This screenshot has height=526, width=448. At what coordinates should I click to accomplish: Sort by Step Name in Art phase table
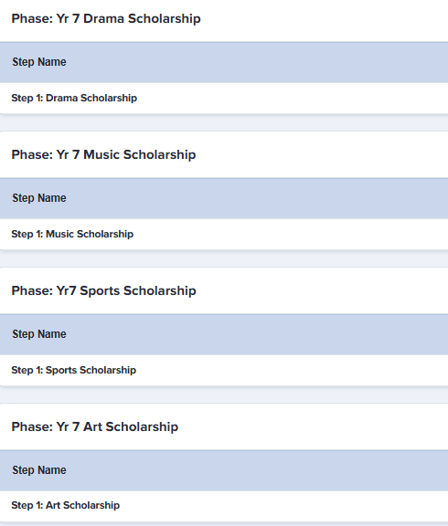point(39,470)
